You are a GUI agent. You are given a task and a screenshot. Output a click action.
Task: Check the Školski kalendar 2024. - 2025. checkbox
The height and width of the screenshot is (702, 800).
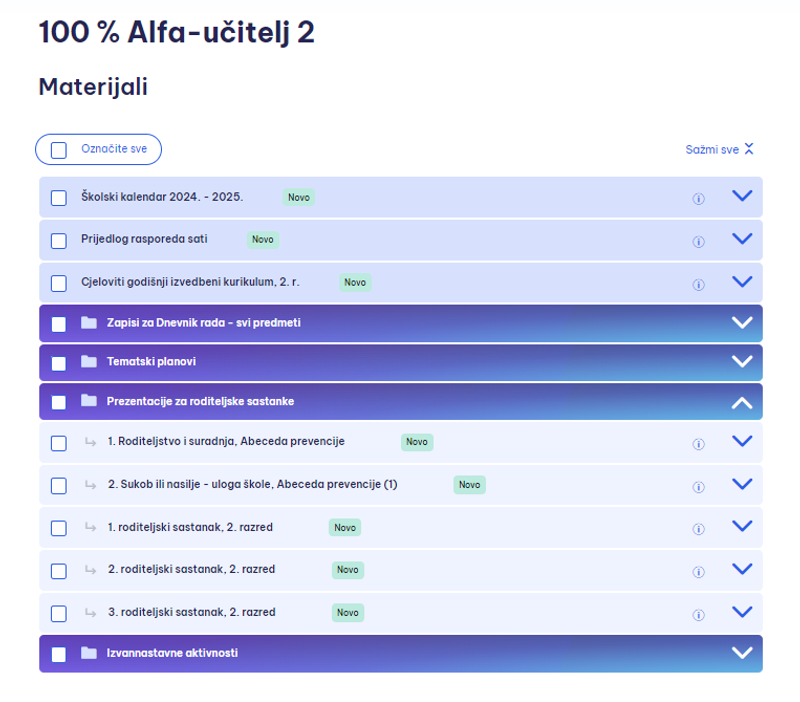click(59, 198)
